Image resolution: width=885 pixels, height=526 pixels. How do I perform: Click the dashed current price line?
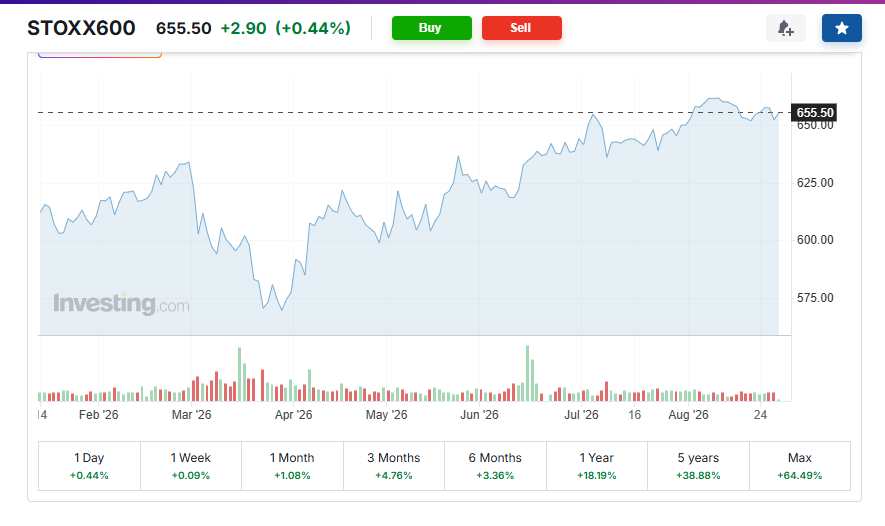click(x=415, y=113)
